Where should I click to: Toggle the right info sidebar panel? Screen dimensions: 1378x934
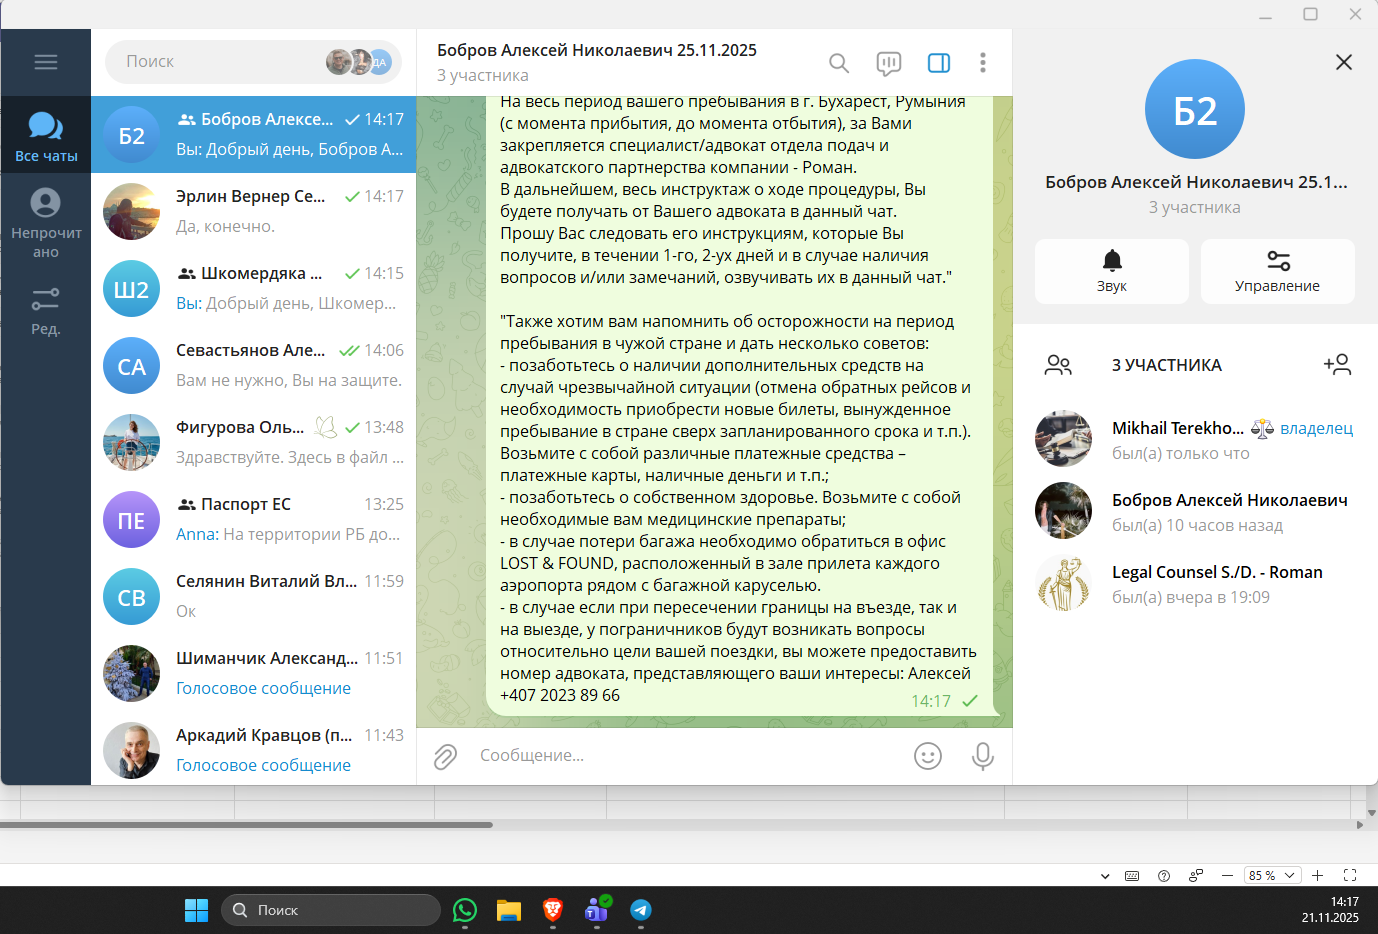click(939, 63)
